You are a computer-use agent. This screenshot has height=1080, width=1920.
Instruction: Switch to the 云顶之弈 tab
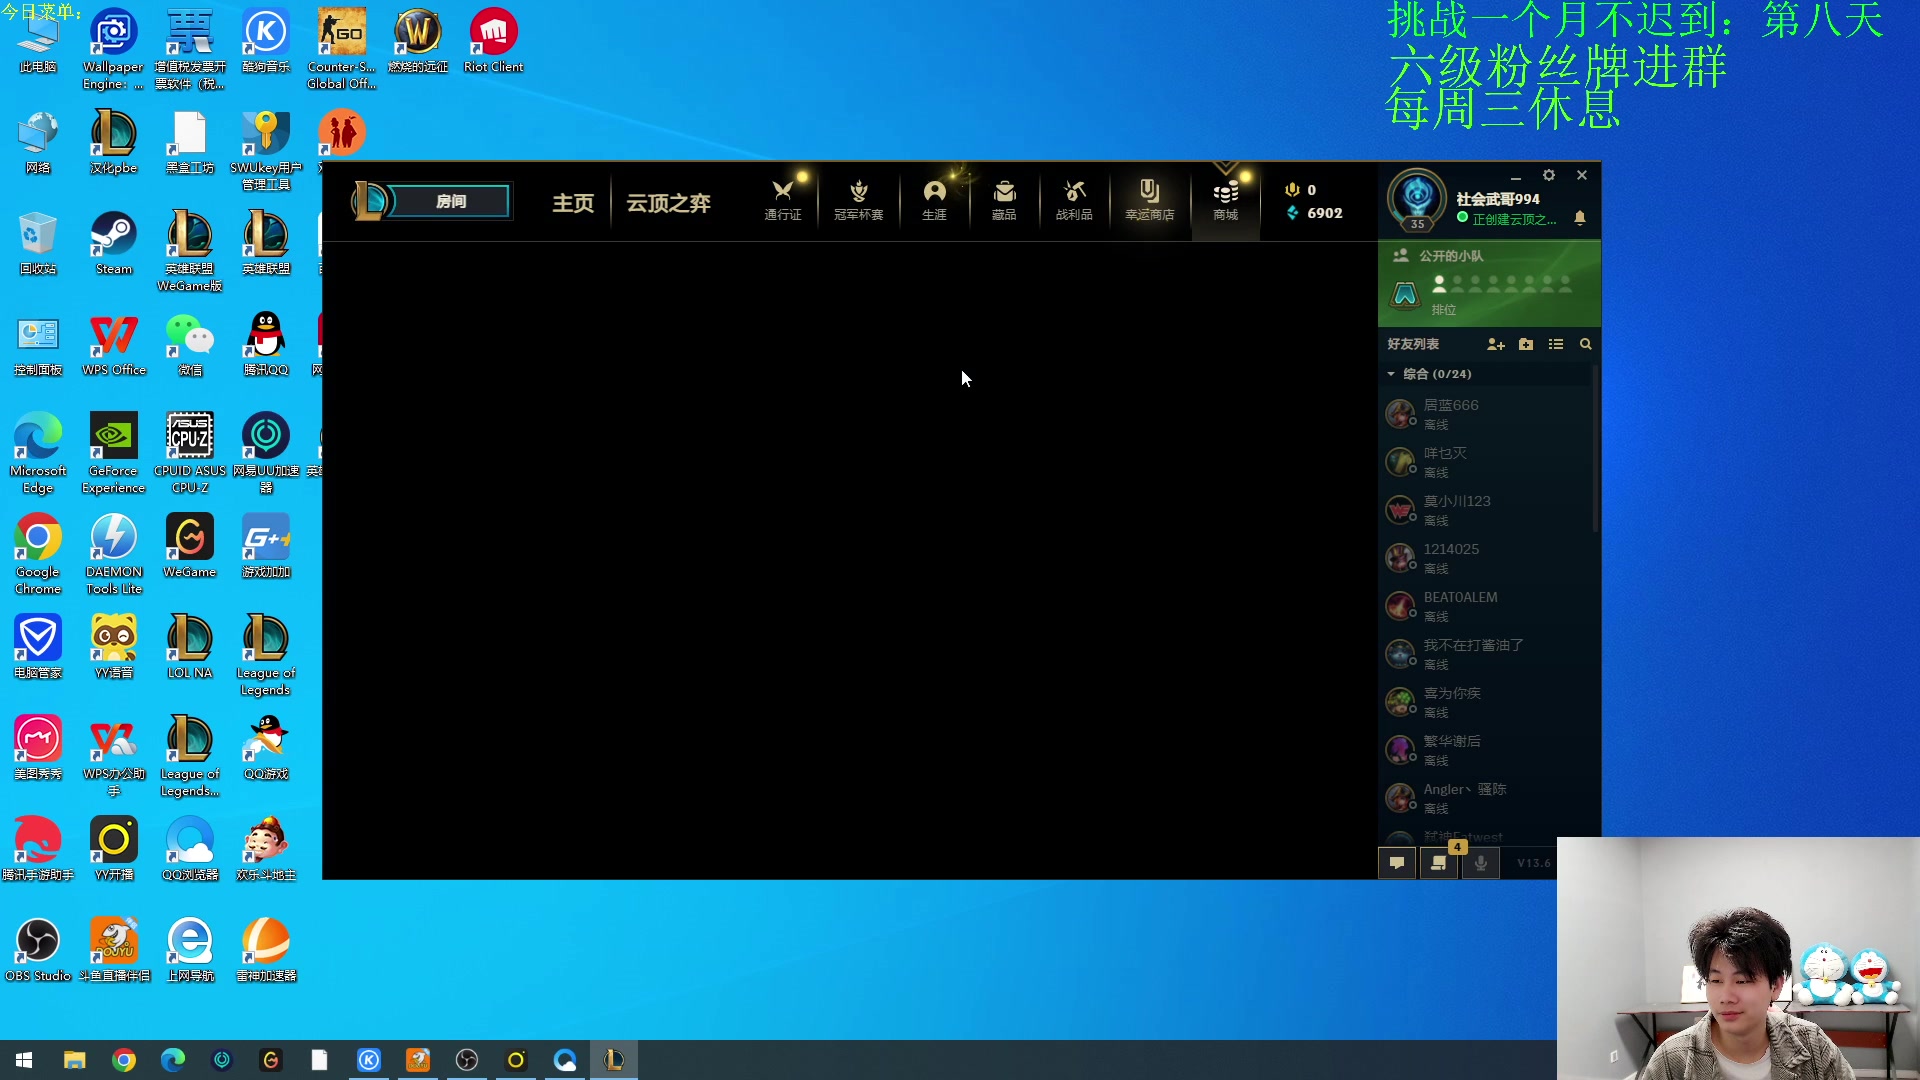pyautogui.click(x=668, y=203)
